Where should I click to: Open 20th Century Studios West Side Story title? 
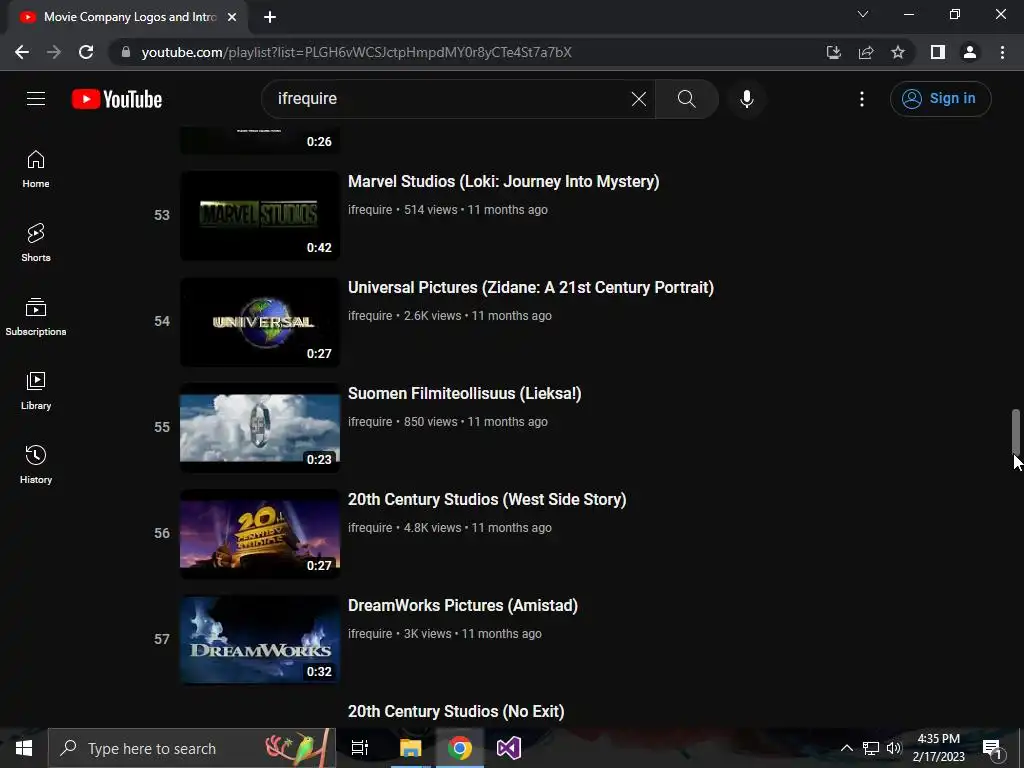pyautogui.click(x=487, y=500)
